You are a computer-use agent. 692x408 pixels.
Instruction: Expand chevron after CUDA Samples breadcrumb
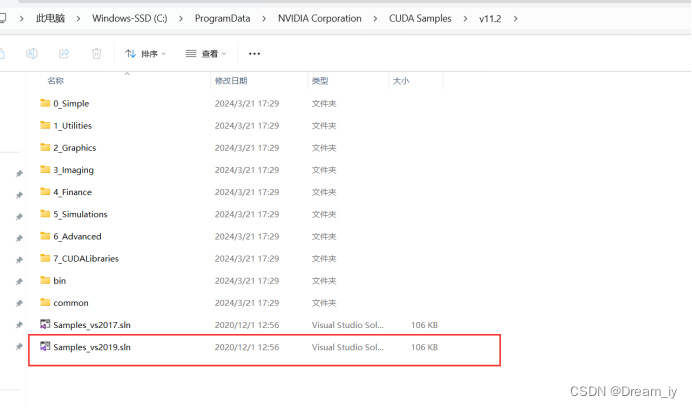[x=465, y=18]
